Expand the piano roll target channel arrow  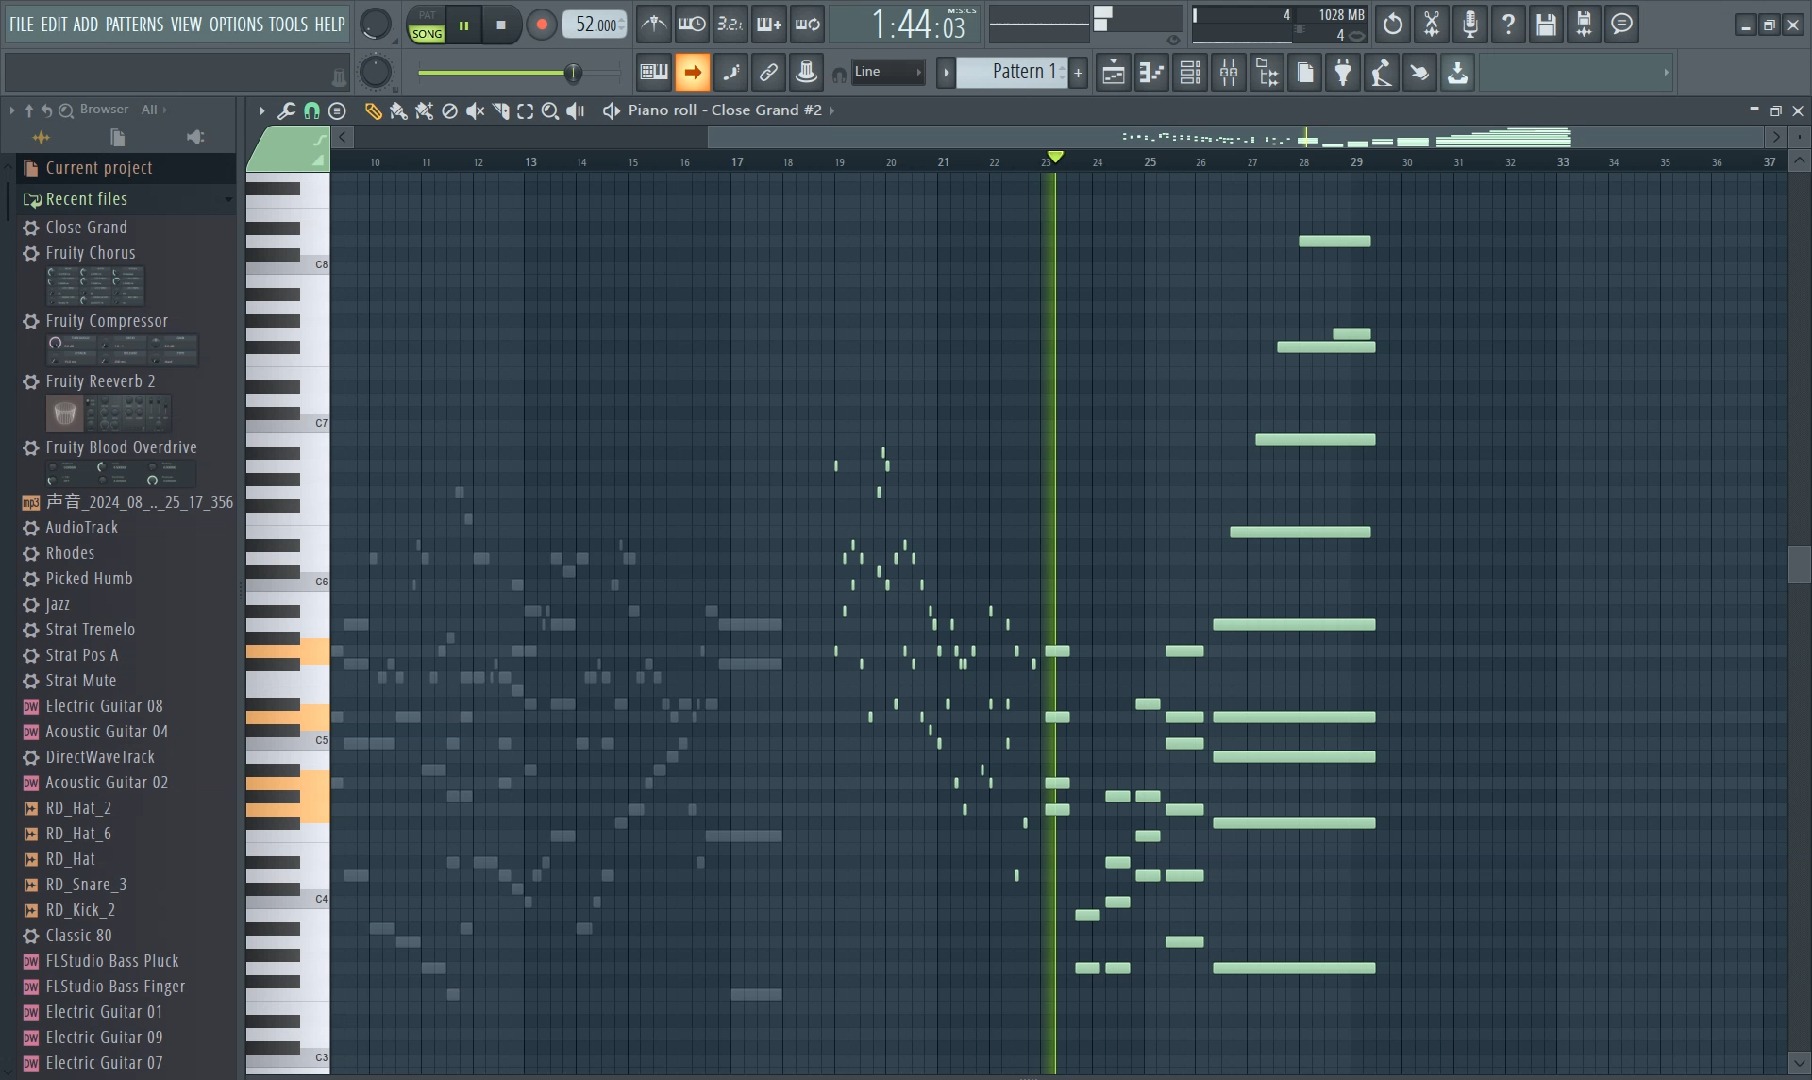point(832,111)
